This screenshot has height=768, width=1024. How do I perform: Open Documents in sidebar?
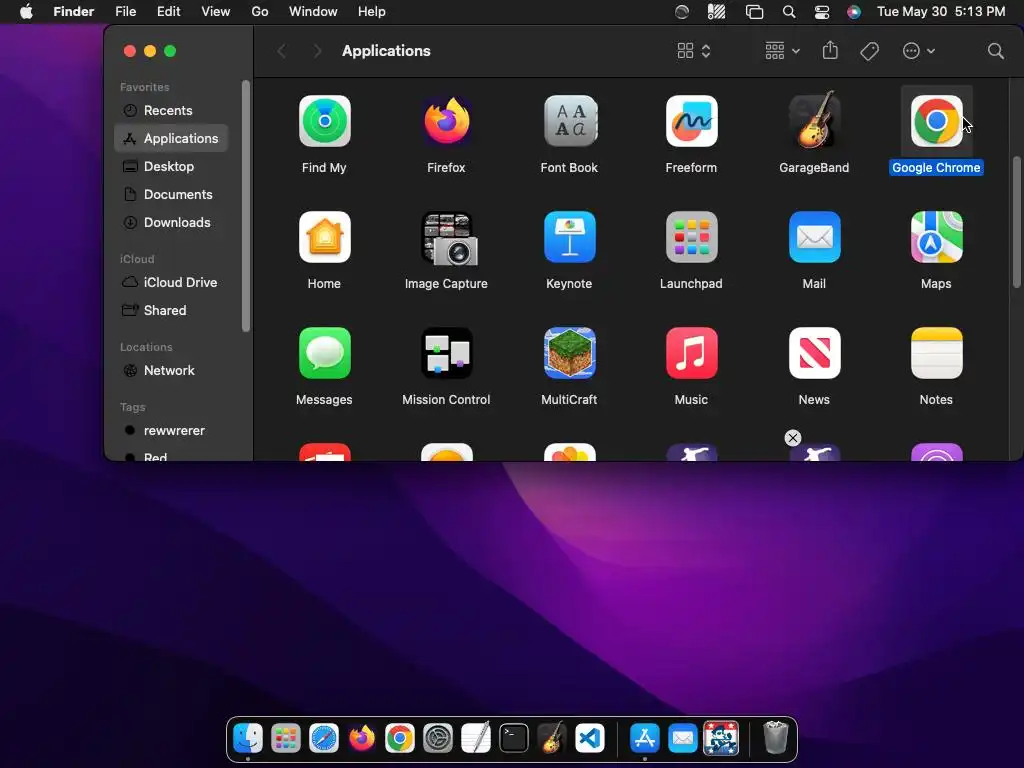coord(171,195)
